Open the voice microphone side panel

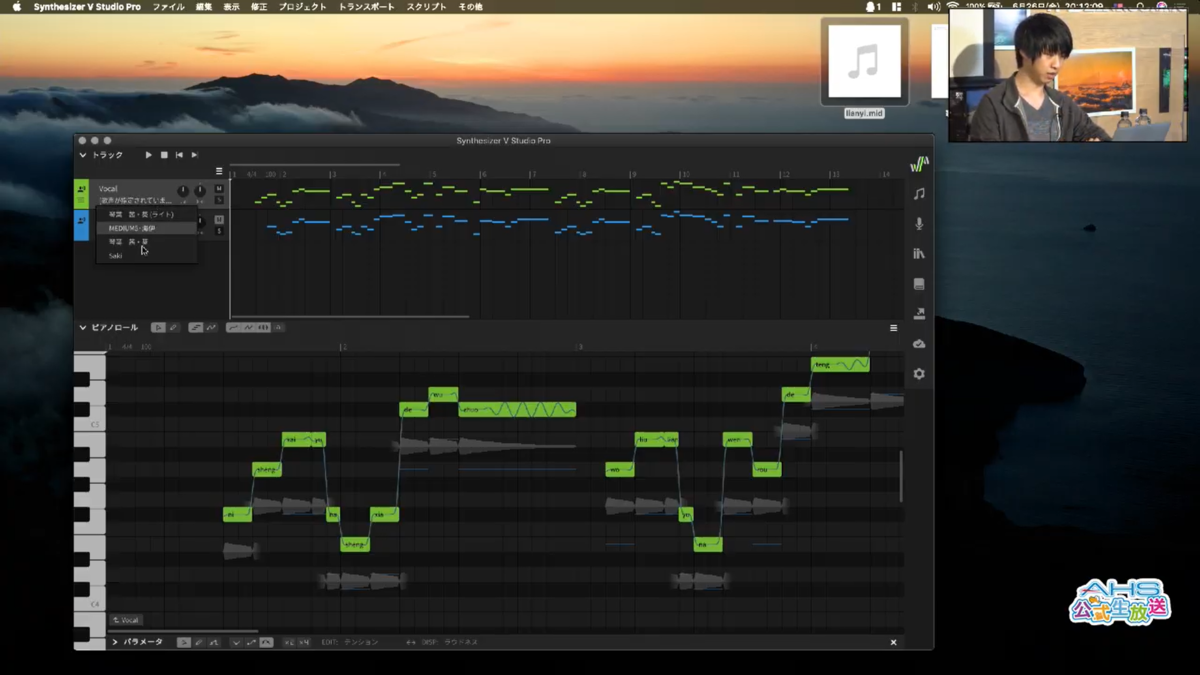[919, 224]
